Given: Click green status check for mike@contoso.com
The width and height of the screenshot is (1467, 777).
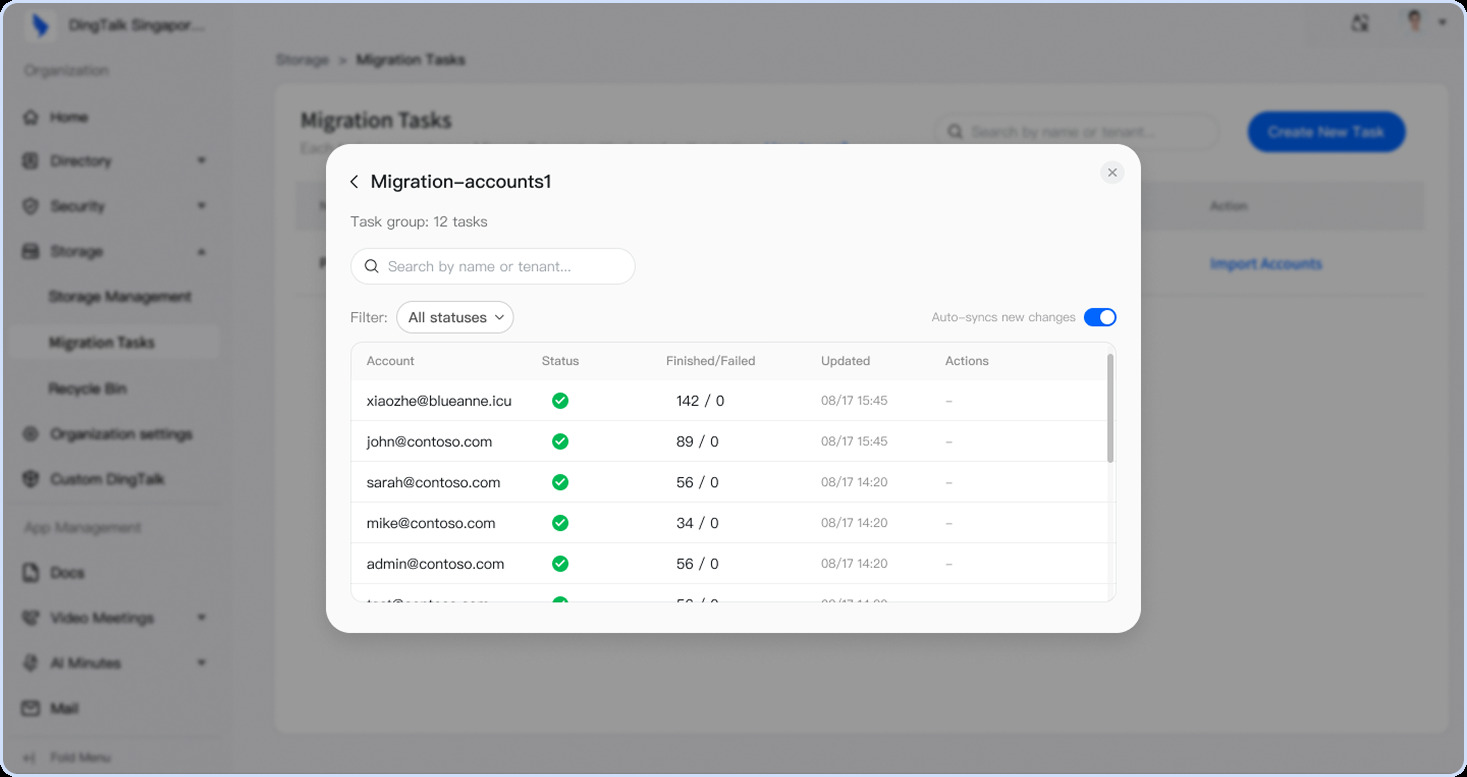Looking at the screenshot, I should click(x=560, y=524).
